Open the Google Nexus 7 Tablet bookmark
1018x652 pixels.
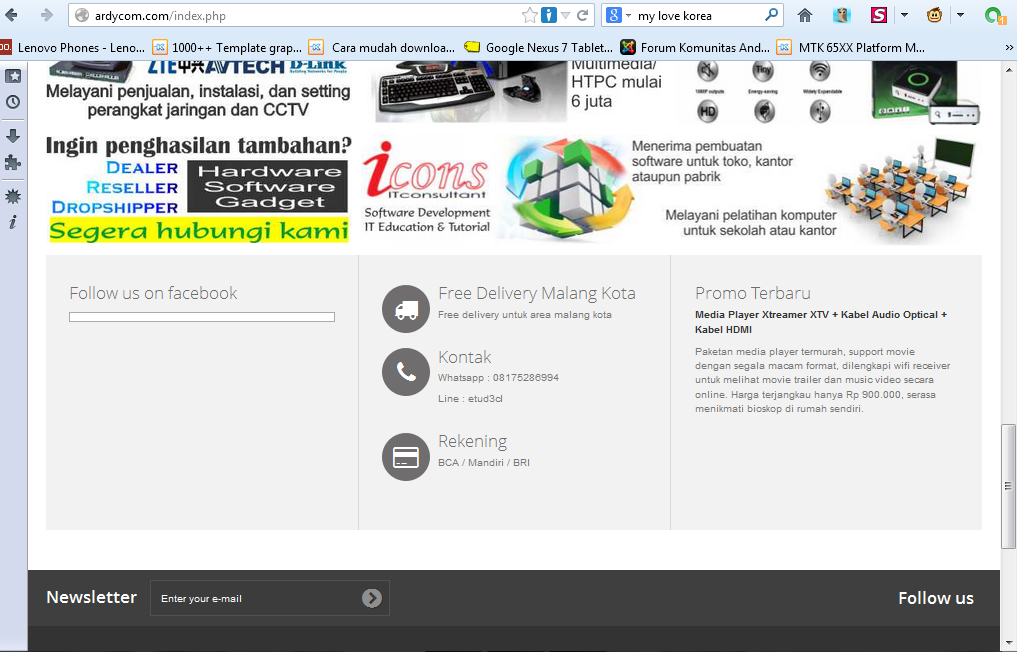click(x=538, y=47)
